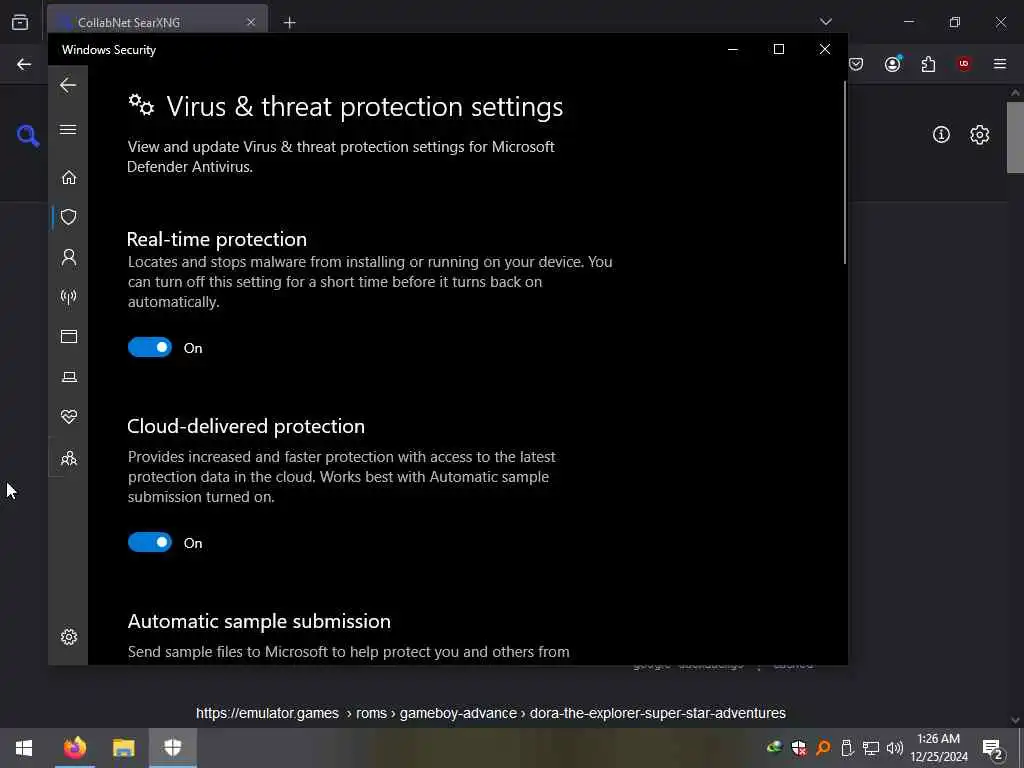Click the Windows Security taskbar button
1024x768 pixels.
pos(173,748)
